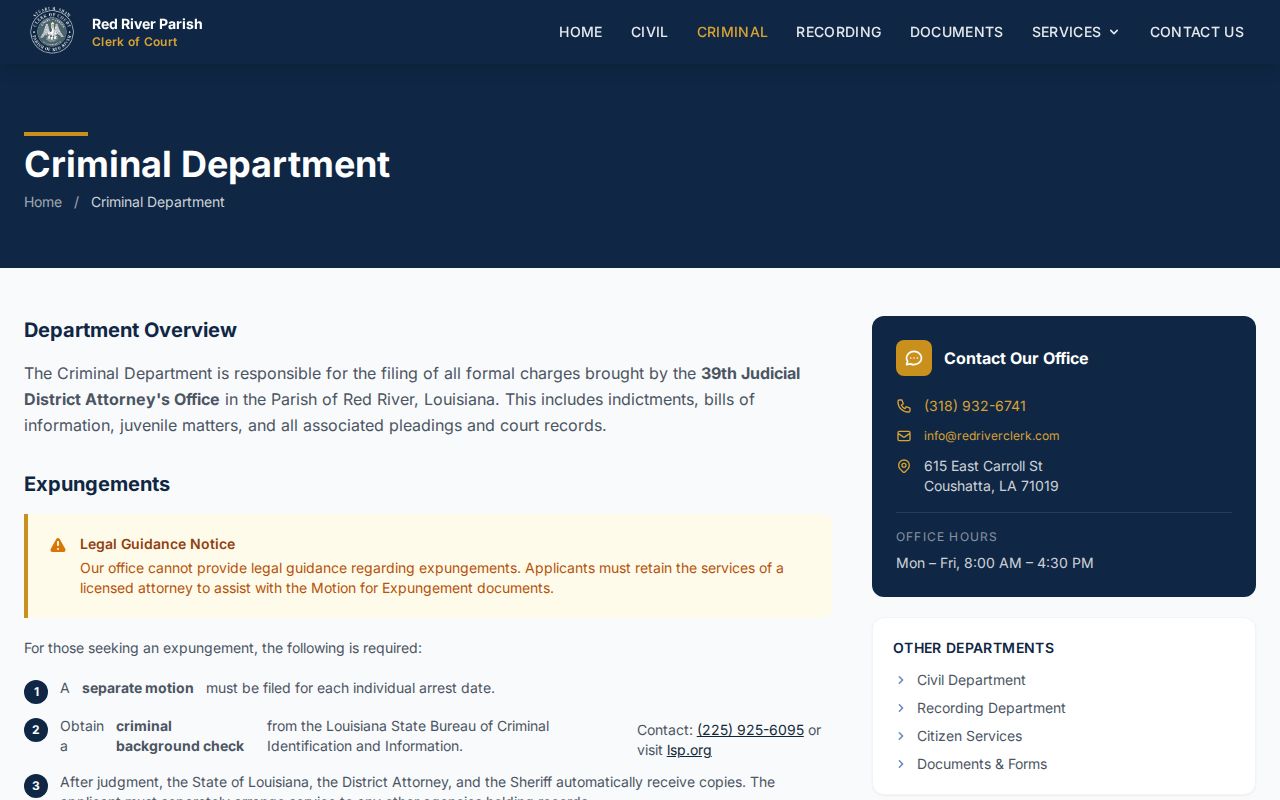Screen dimensions: 1280x800
Task: Email info@redriverclerk.com
Action: [991, 436]
